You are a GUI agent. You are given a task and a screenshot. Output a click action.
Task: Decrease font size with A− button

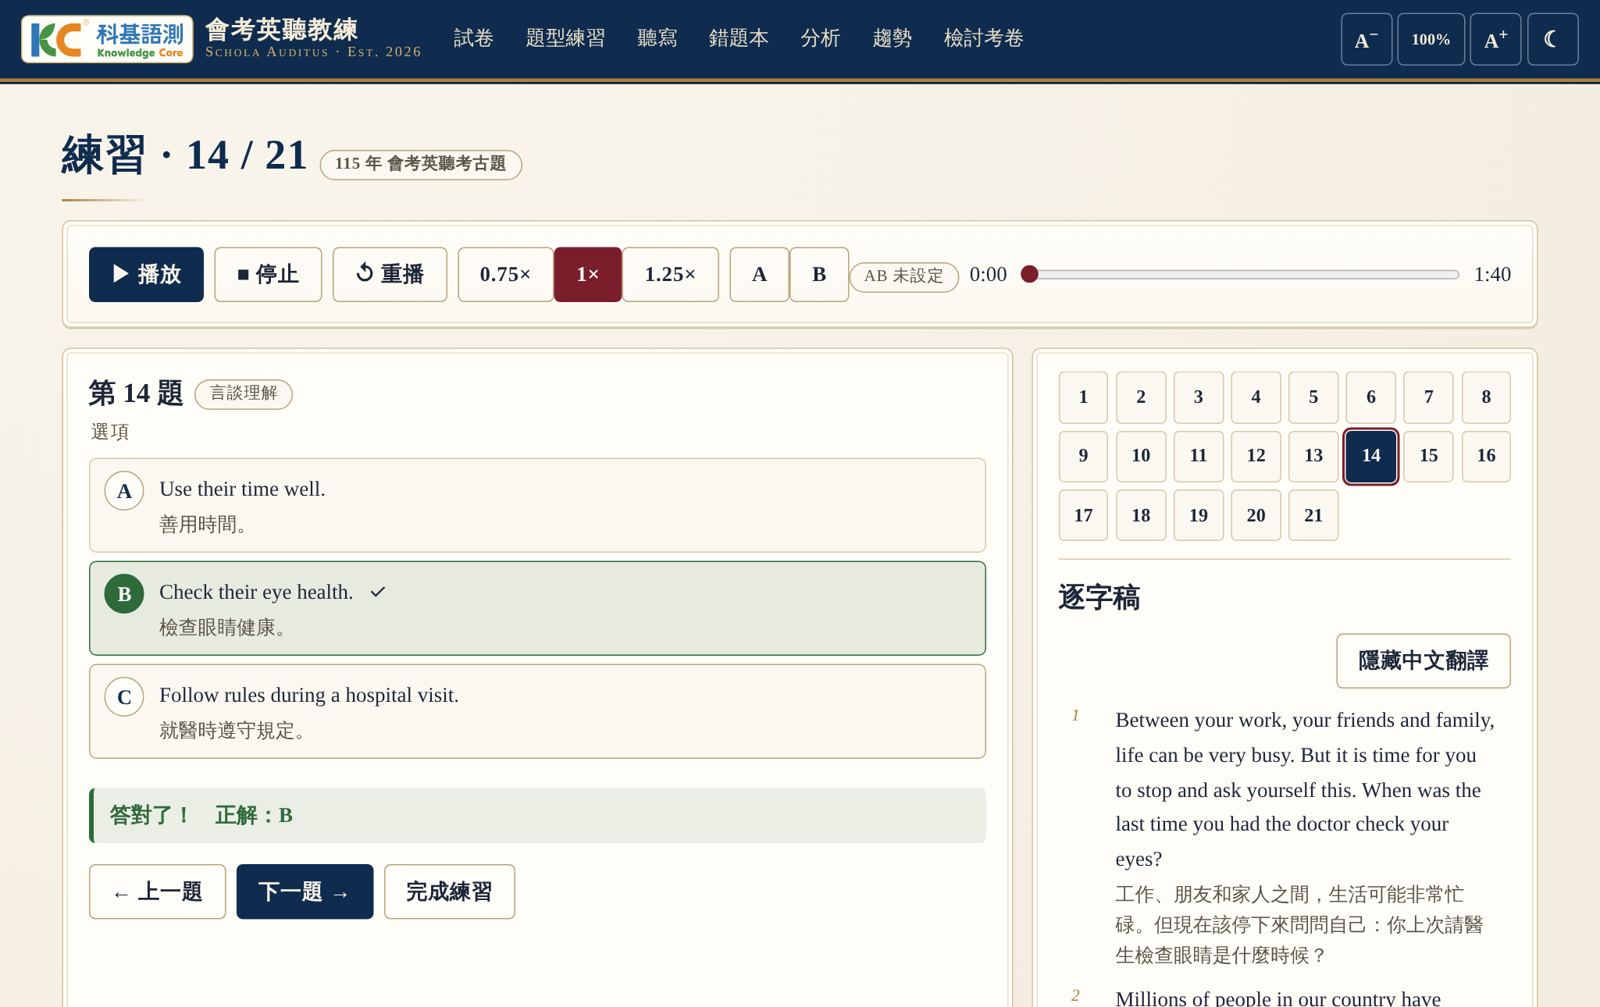coord(1366,39)
